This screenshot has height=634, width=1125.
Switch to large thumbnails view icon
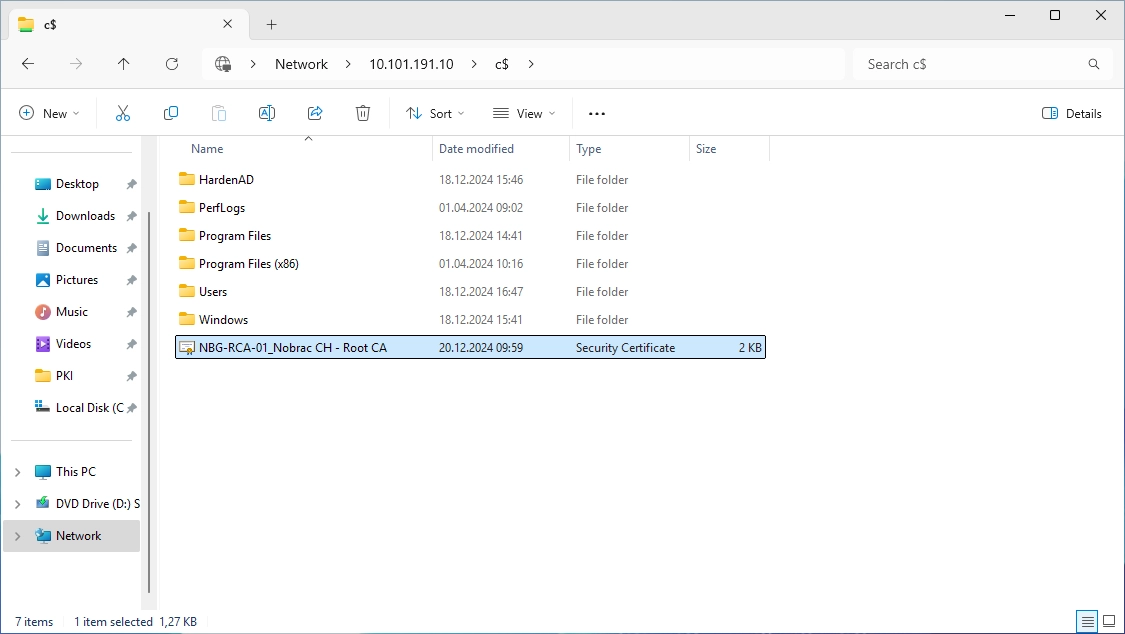point(1109,621)
